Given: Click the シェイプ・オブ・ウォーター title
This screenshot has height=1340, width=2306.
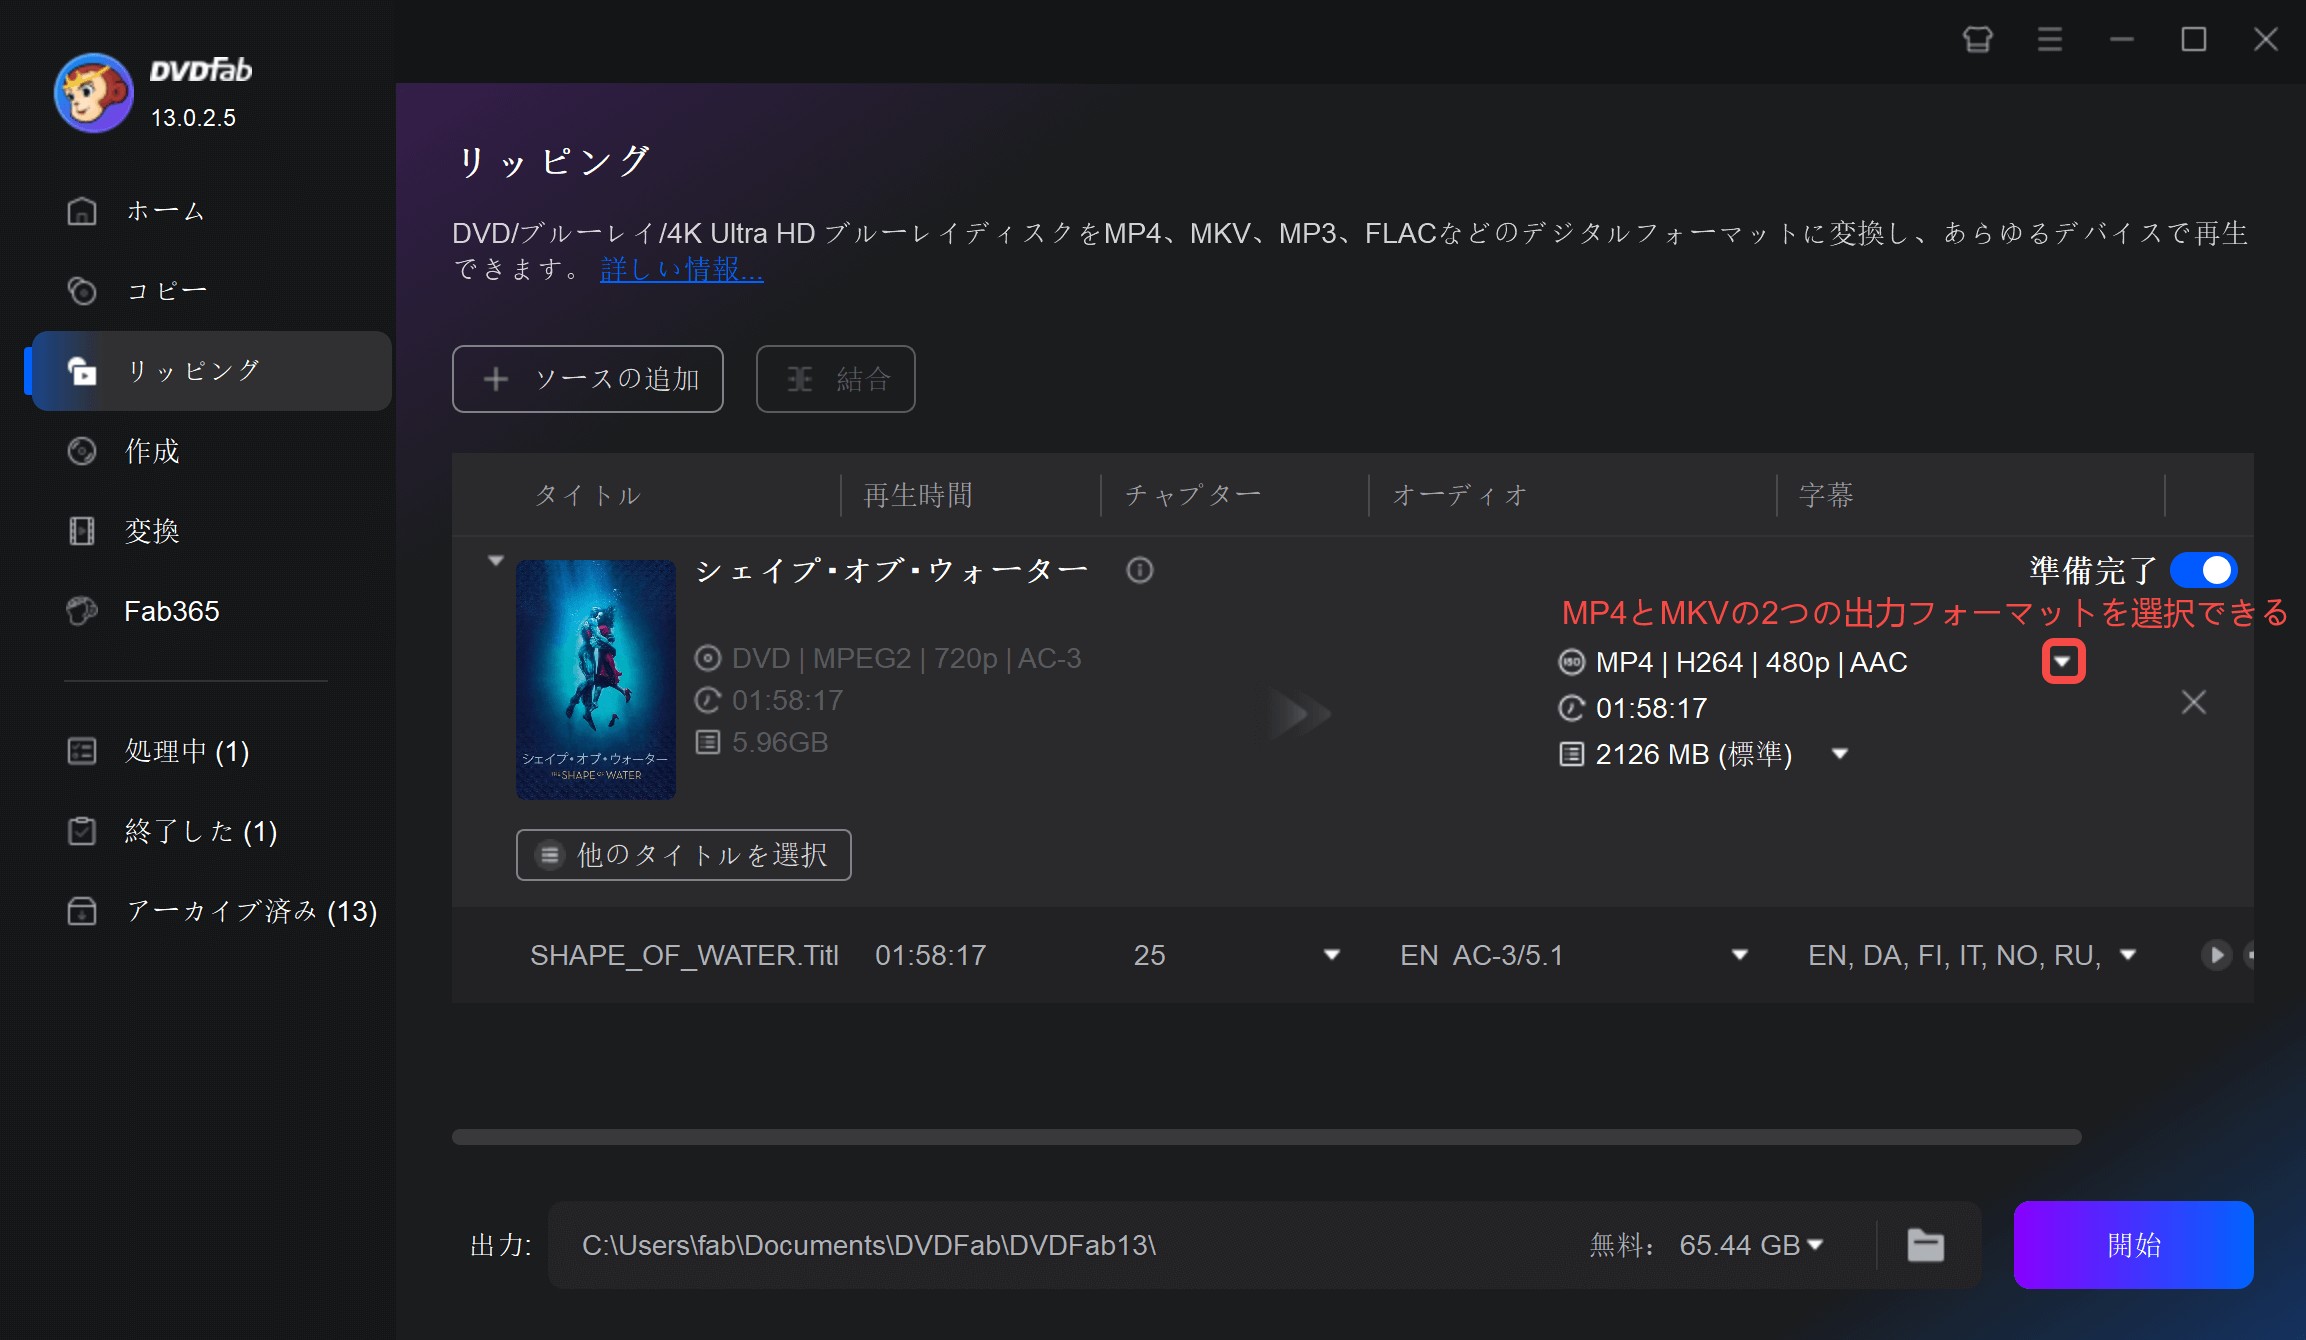Looking at the screenshot, I should (891, 570).
